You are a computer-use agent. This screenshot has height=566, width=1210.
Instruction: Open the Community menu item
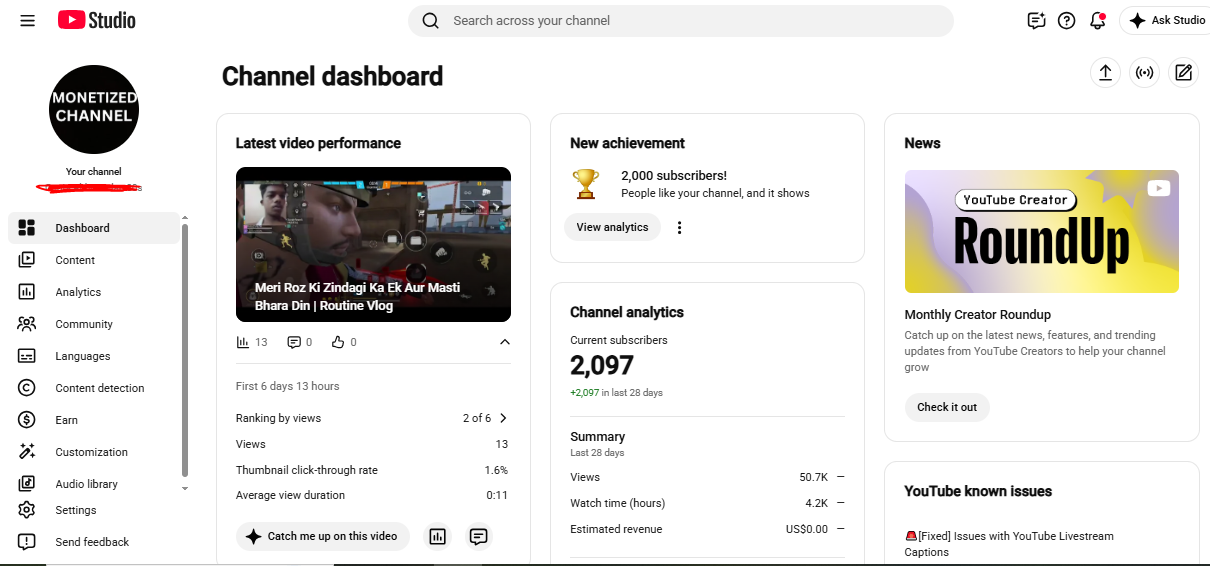click(x=94, y=324)
